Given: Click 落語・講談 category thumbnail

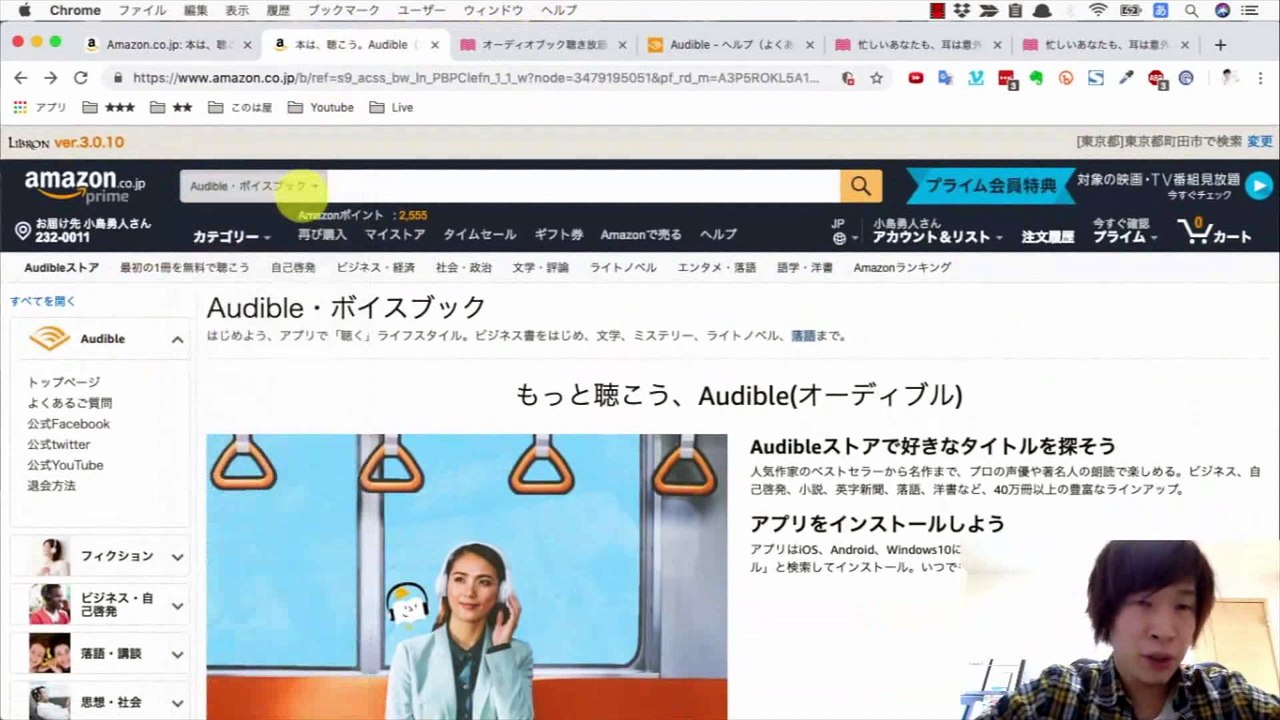Looking at the screenshot, I should coord(49,654).
